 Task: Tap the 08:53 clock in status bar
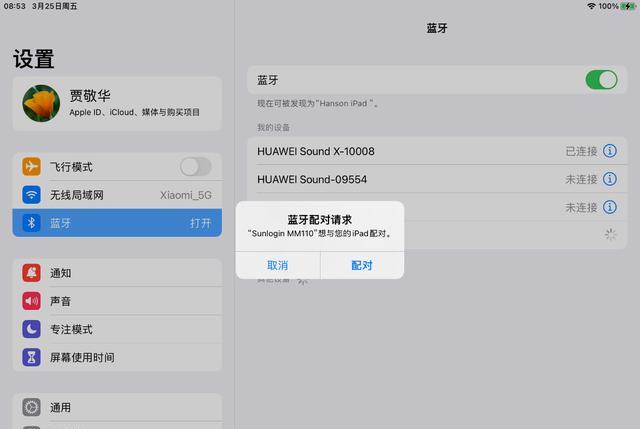coord(15,6)
